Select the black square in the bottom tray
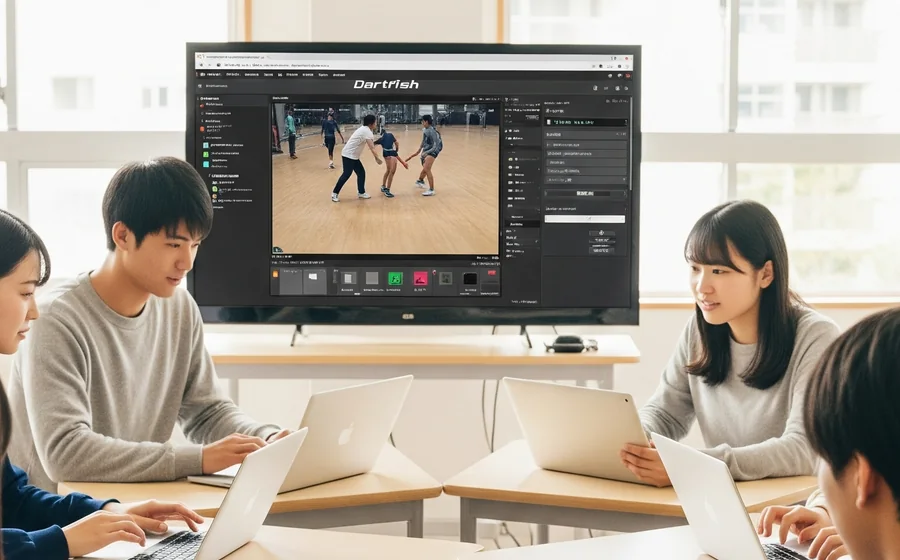This screenshot has width=900, height=560. click(470, 279)
